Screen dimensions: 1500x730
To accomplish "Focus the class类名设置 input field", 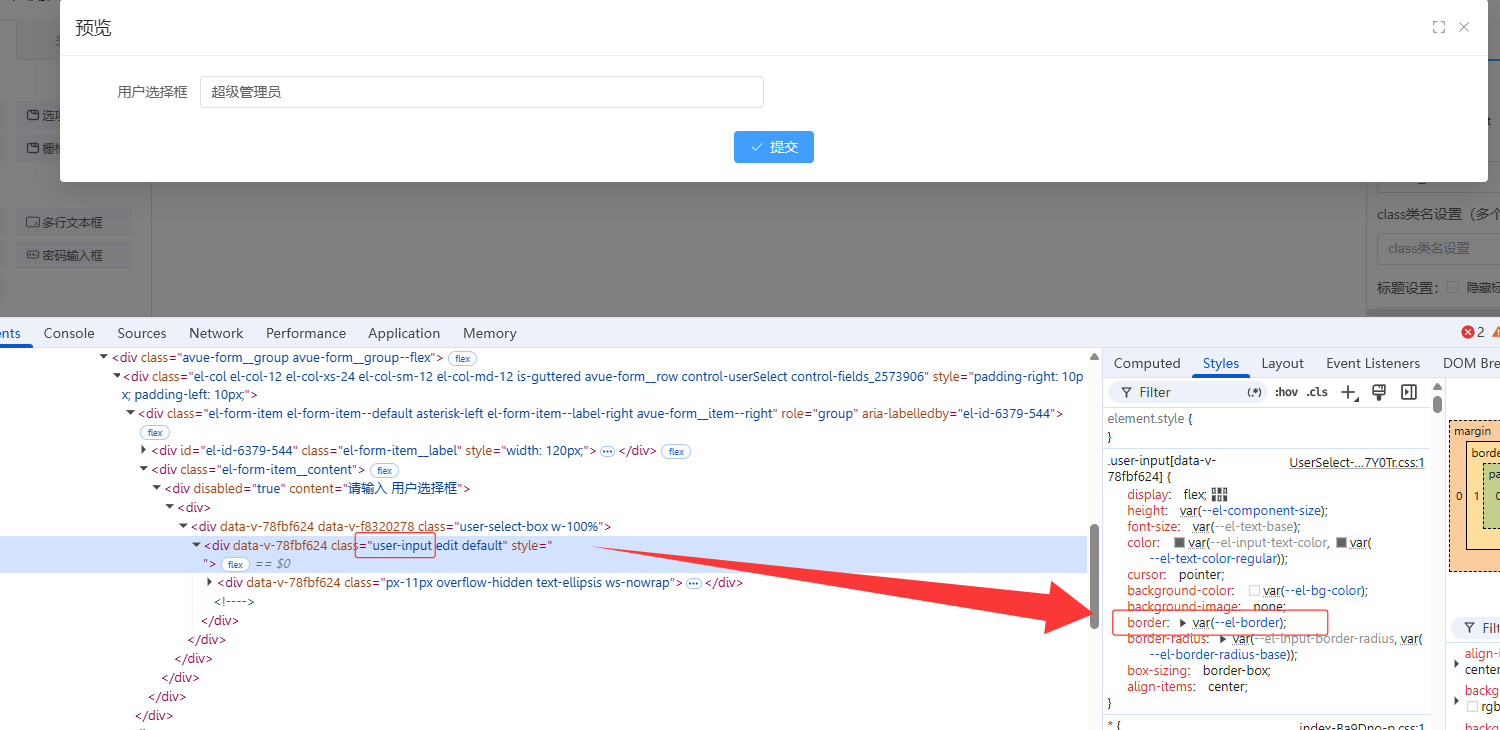I will [1438, 248].
